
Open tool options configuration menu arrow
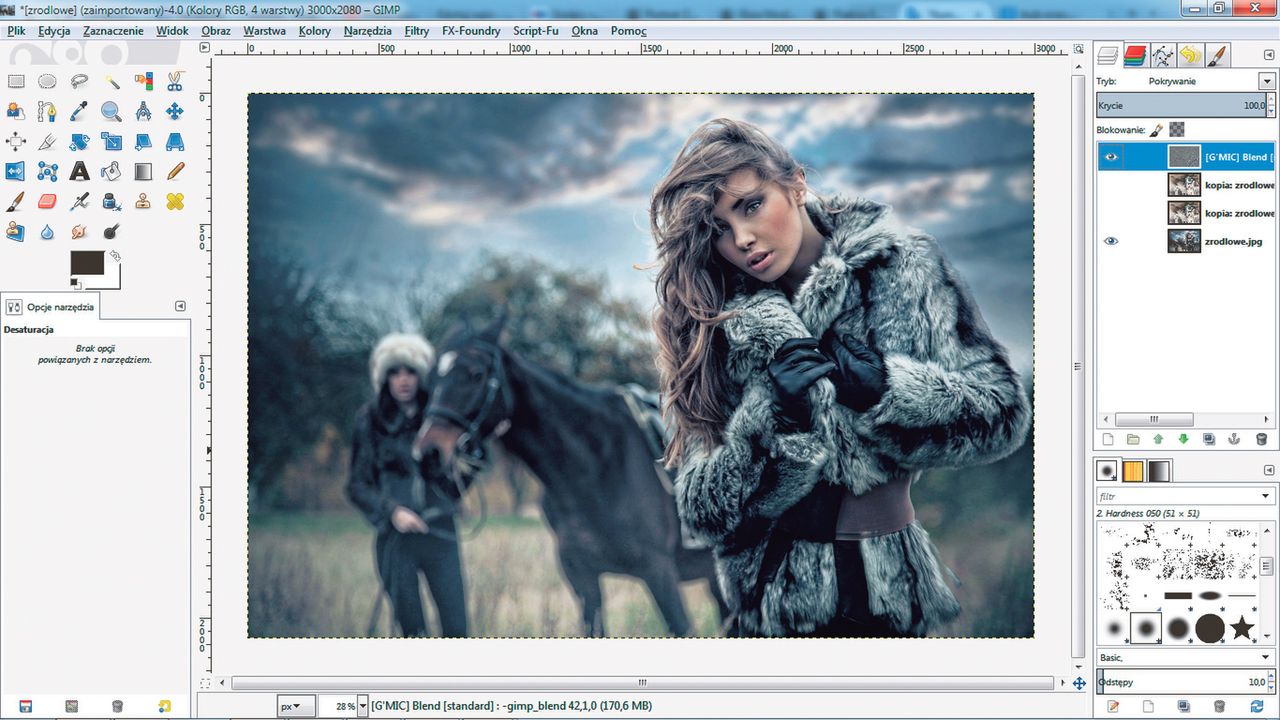coord(180,306)
